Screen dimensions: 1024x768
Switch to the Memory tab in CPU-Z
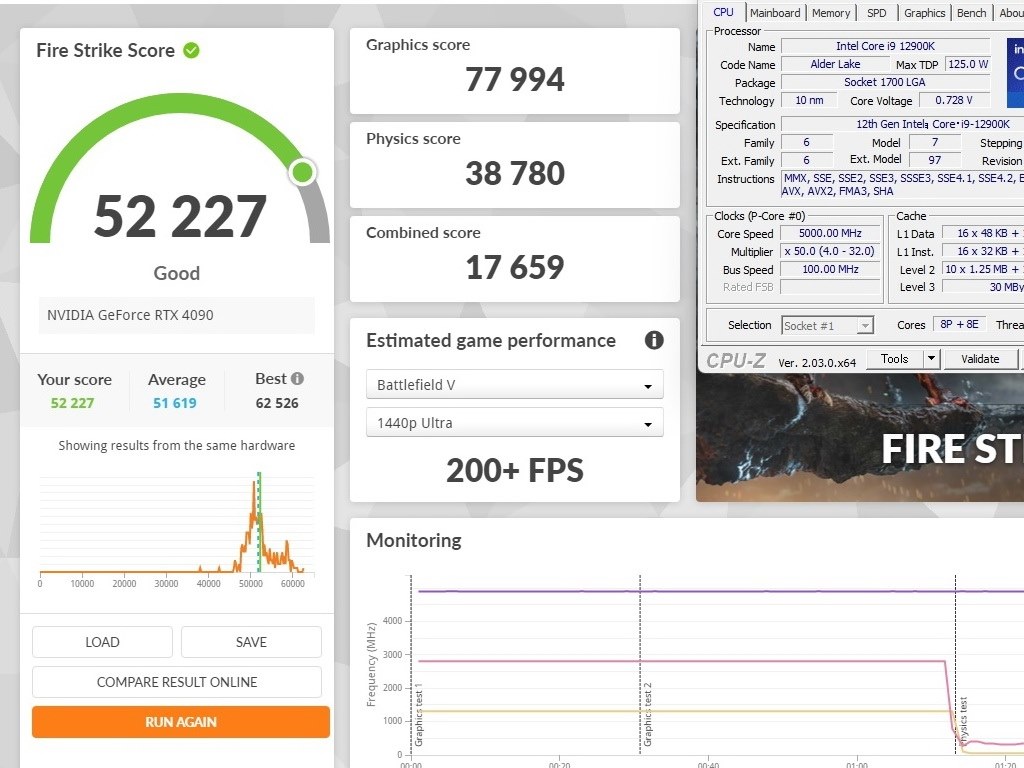pyautogui.click(x=831, y=13)
